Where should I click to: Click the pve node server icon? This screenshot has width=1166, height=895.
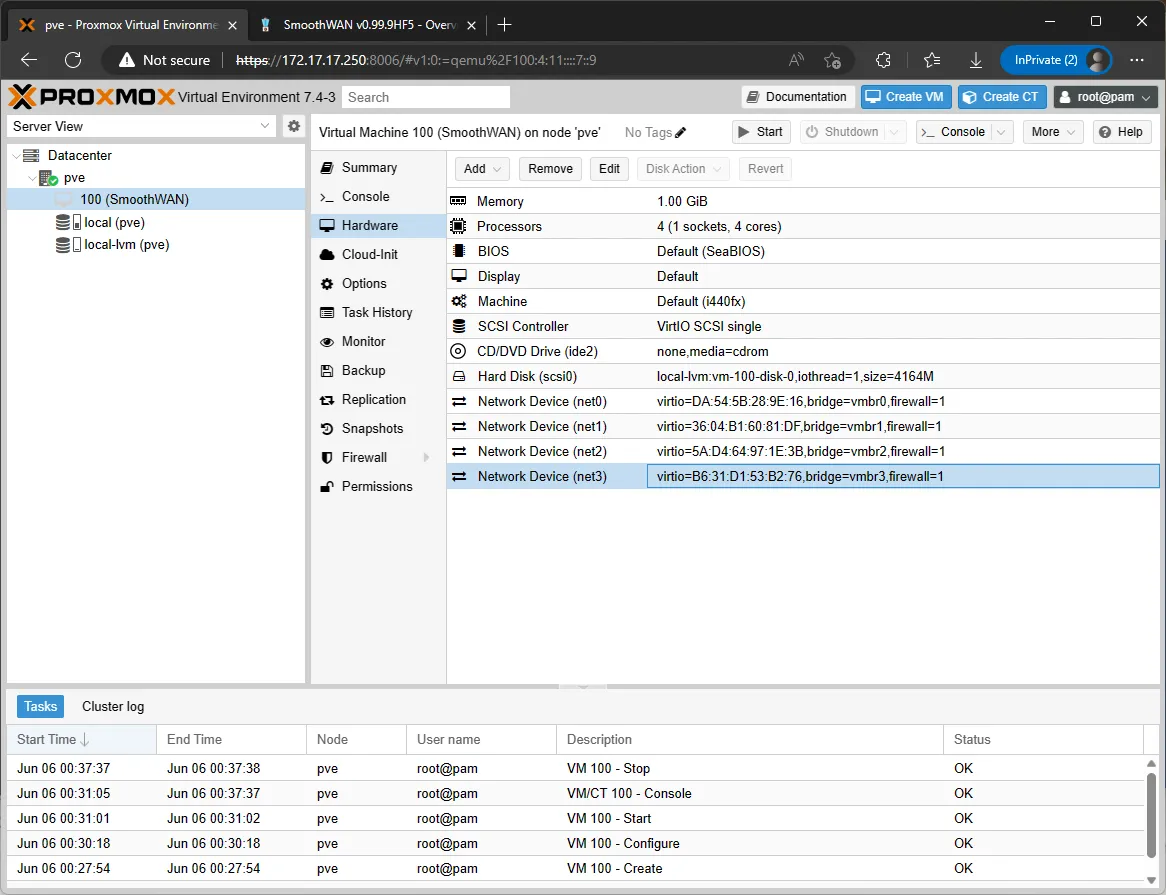[48, 178]
